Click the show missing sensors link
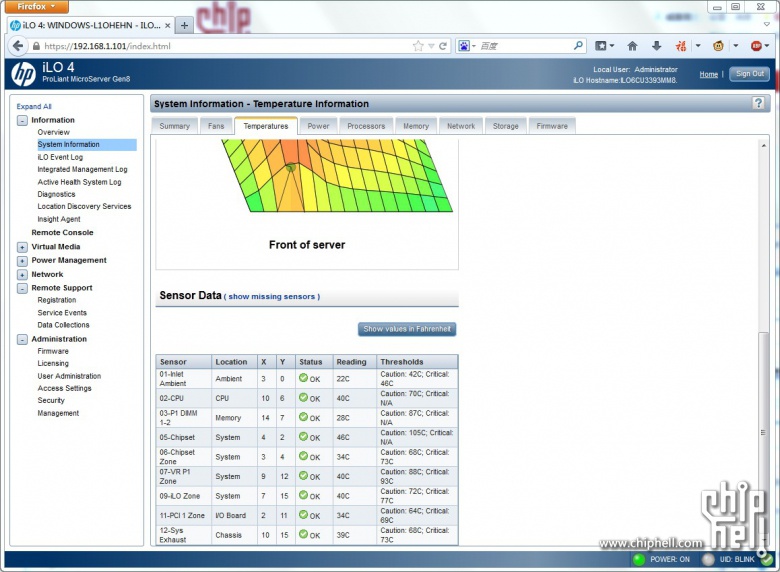Image resolution: width=780 pixels, height=572 pixels. coord(272,296)
